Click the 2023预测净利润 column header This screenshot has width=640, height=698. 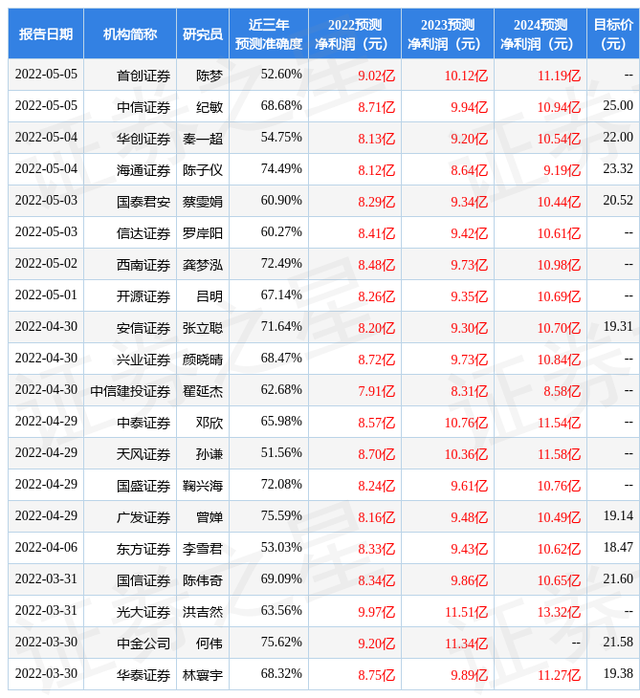coord(448,34)
